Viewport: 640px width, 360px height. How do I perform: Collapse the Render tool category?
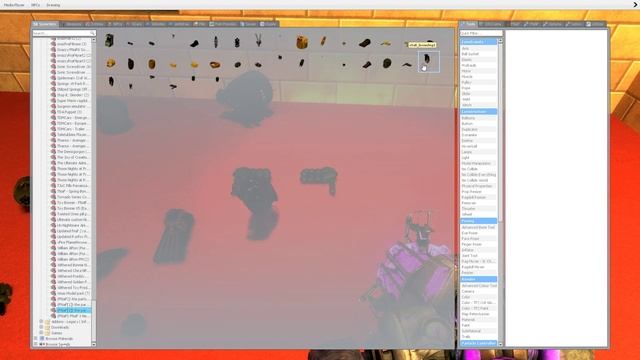[x=478, y=279]
